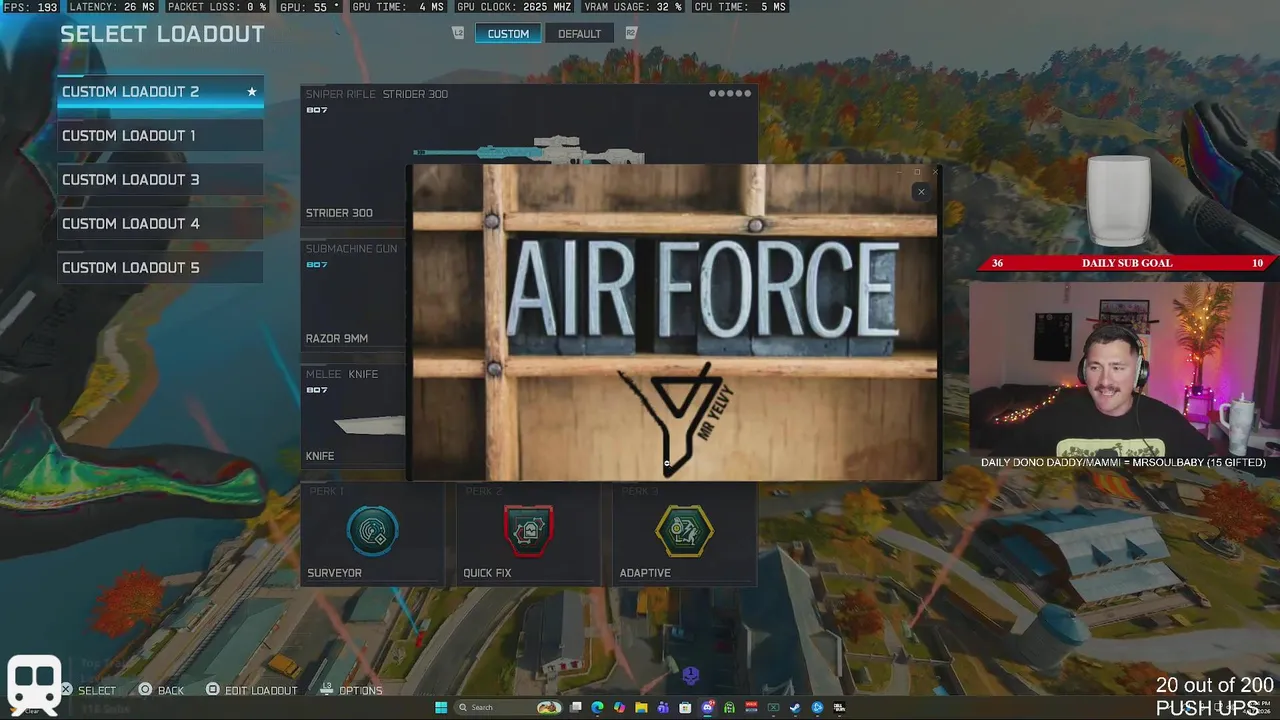Screen dimensions: 1280x720
Task: Open File Explorer from the taskbar
Action: (x=641, y=708)
